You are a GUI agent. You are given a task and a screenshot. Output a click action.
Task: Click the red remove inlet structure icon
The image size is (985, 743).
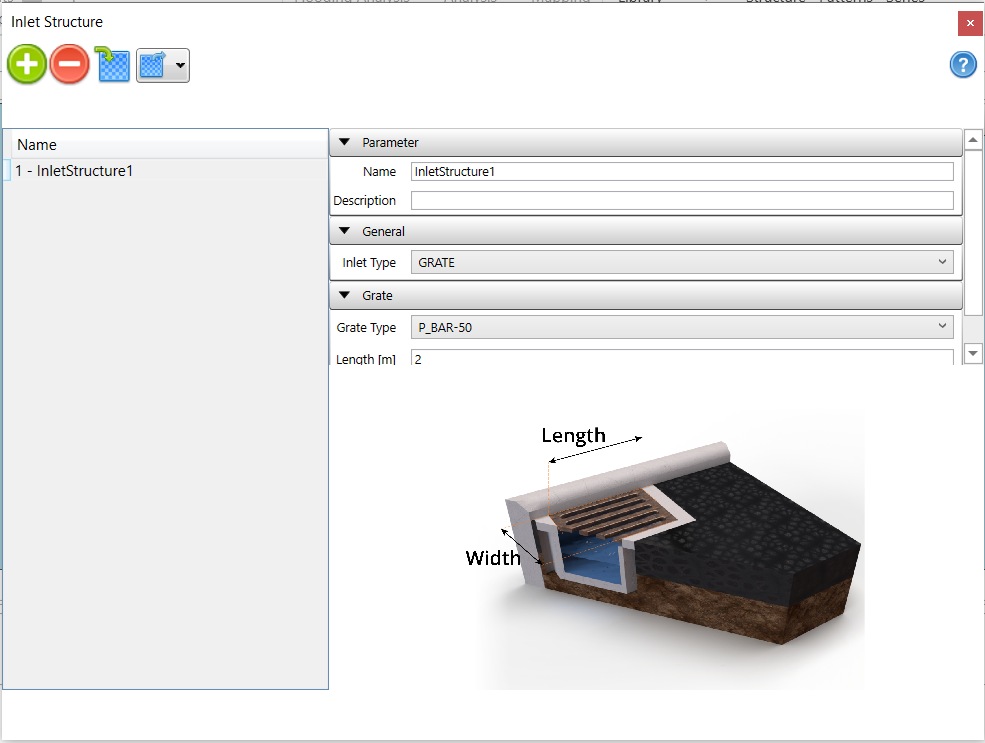tap(70, 64)
